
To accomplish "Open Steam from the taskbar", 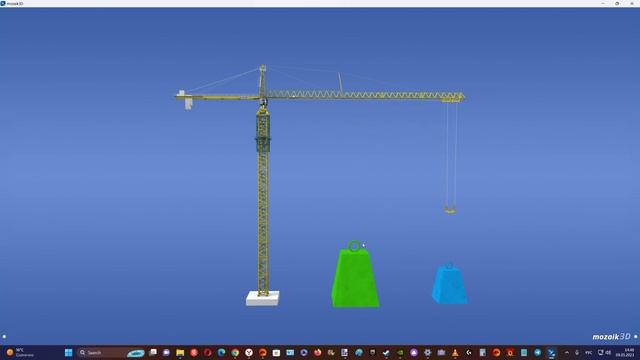I will (386, 353).
